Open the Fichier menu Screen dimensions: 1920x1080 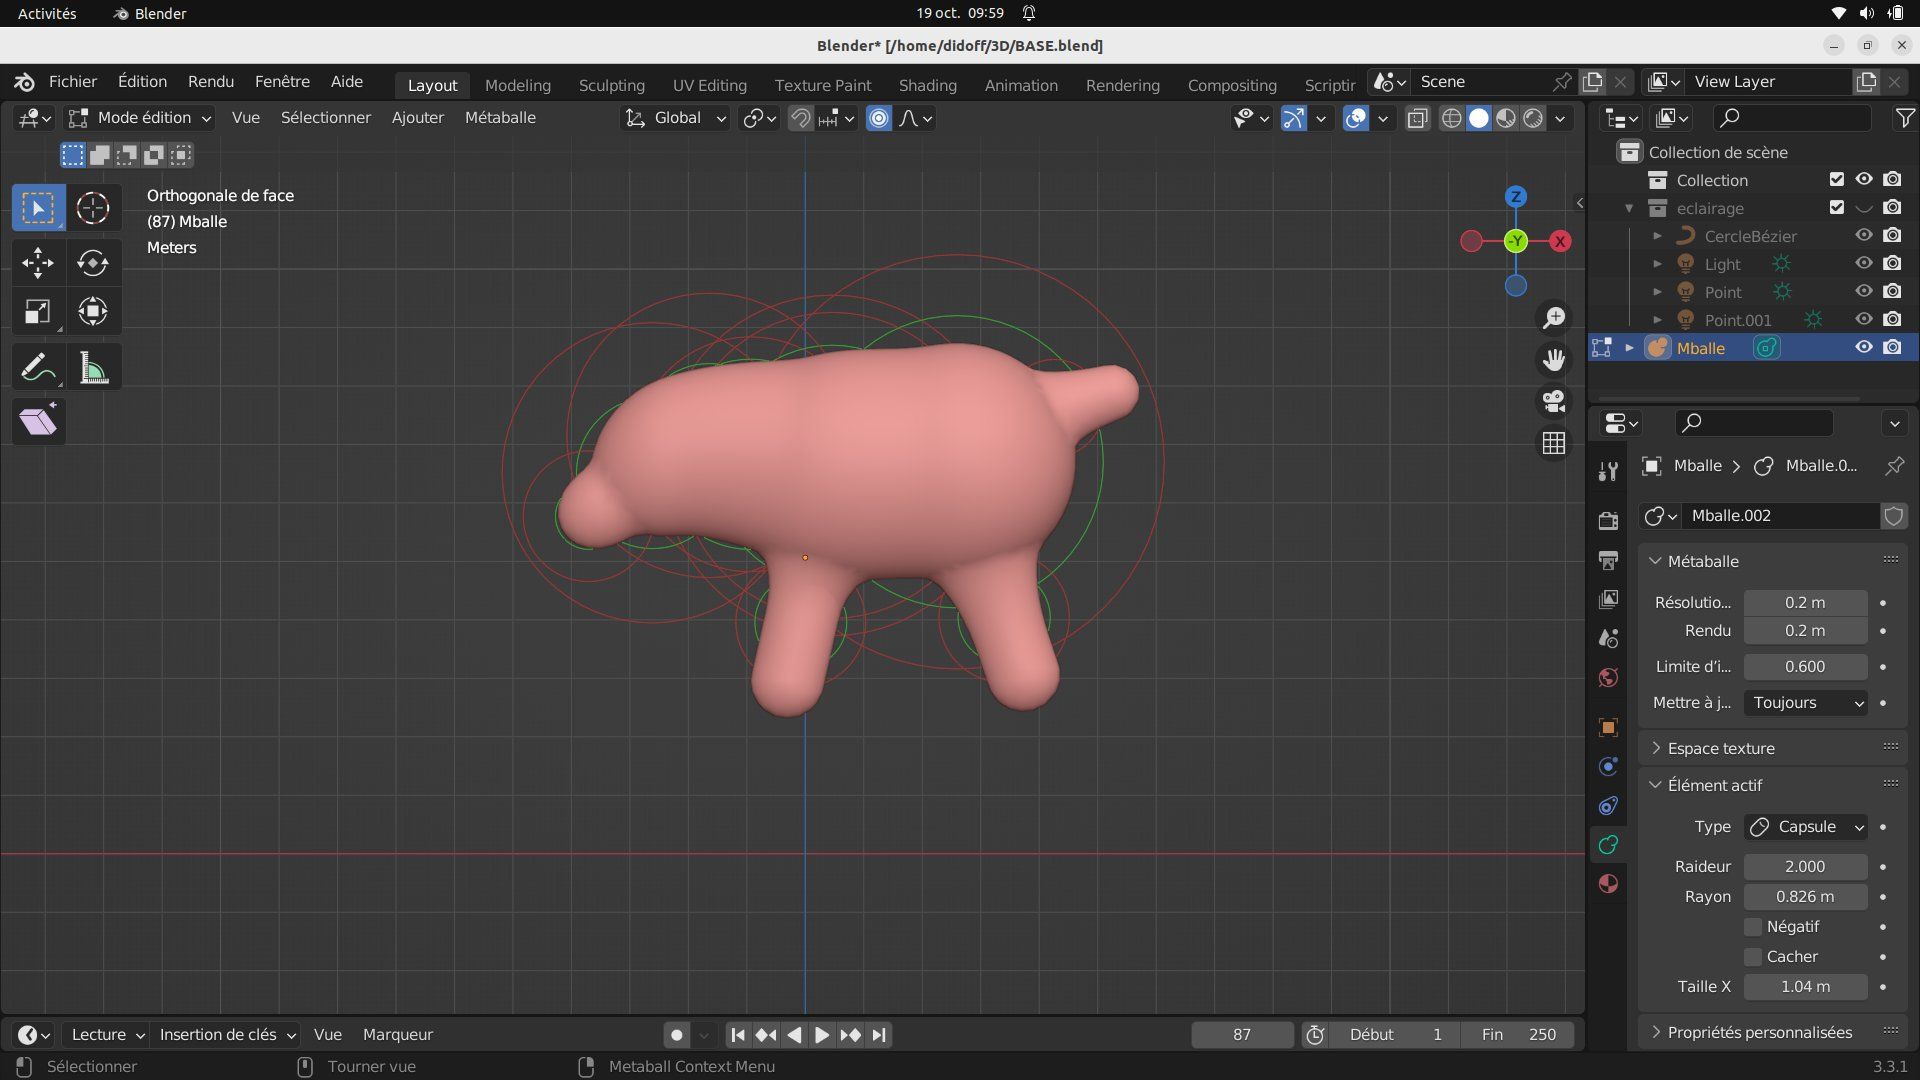click(73, 82)
